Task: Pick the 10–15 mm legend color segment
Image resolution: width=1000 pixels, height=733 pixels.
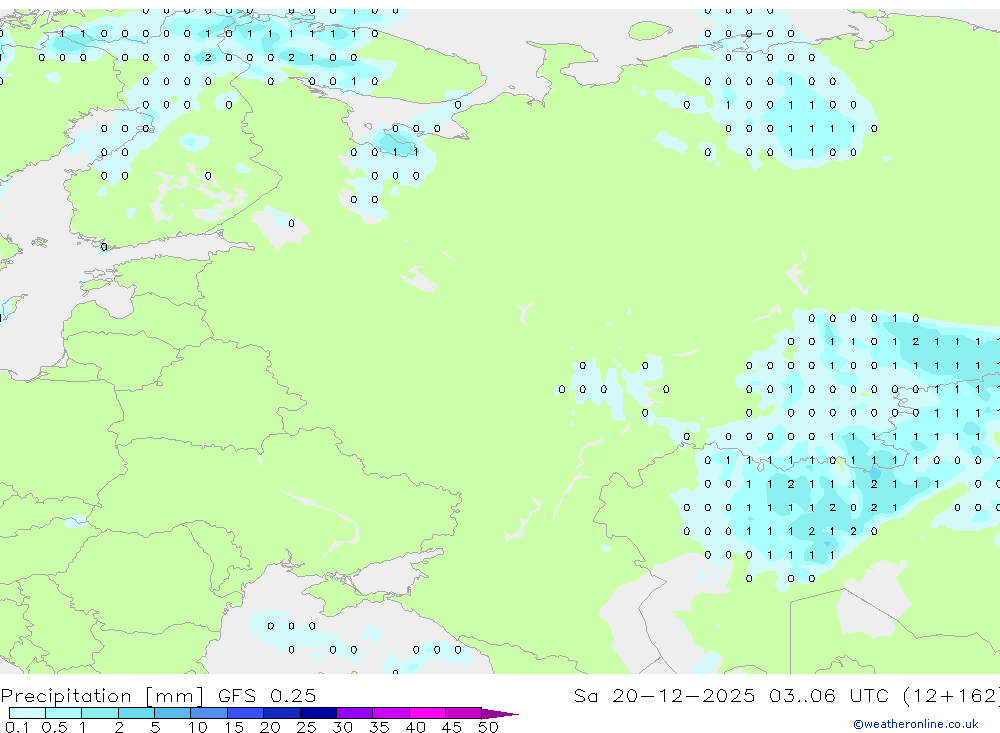Action: pos(209,713)
